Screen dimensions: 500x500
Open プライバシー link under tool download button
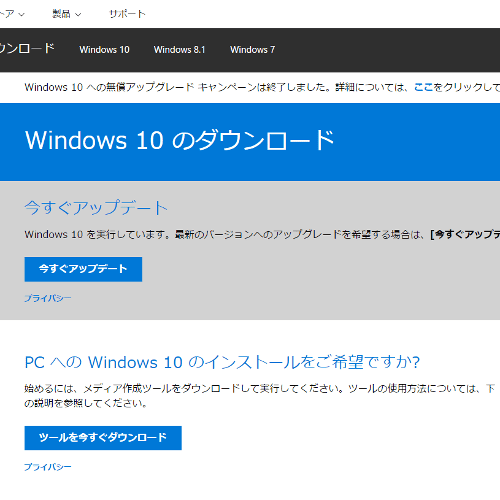point(48,467)
